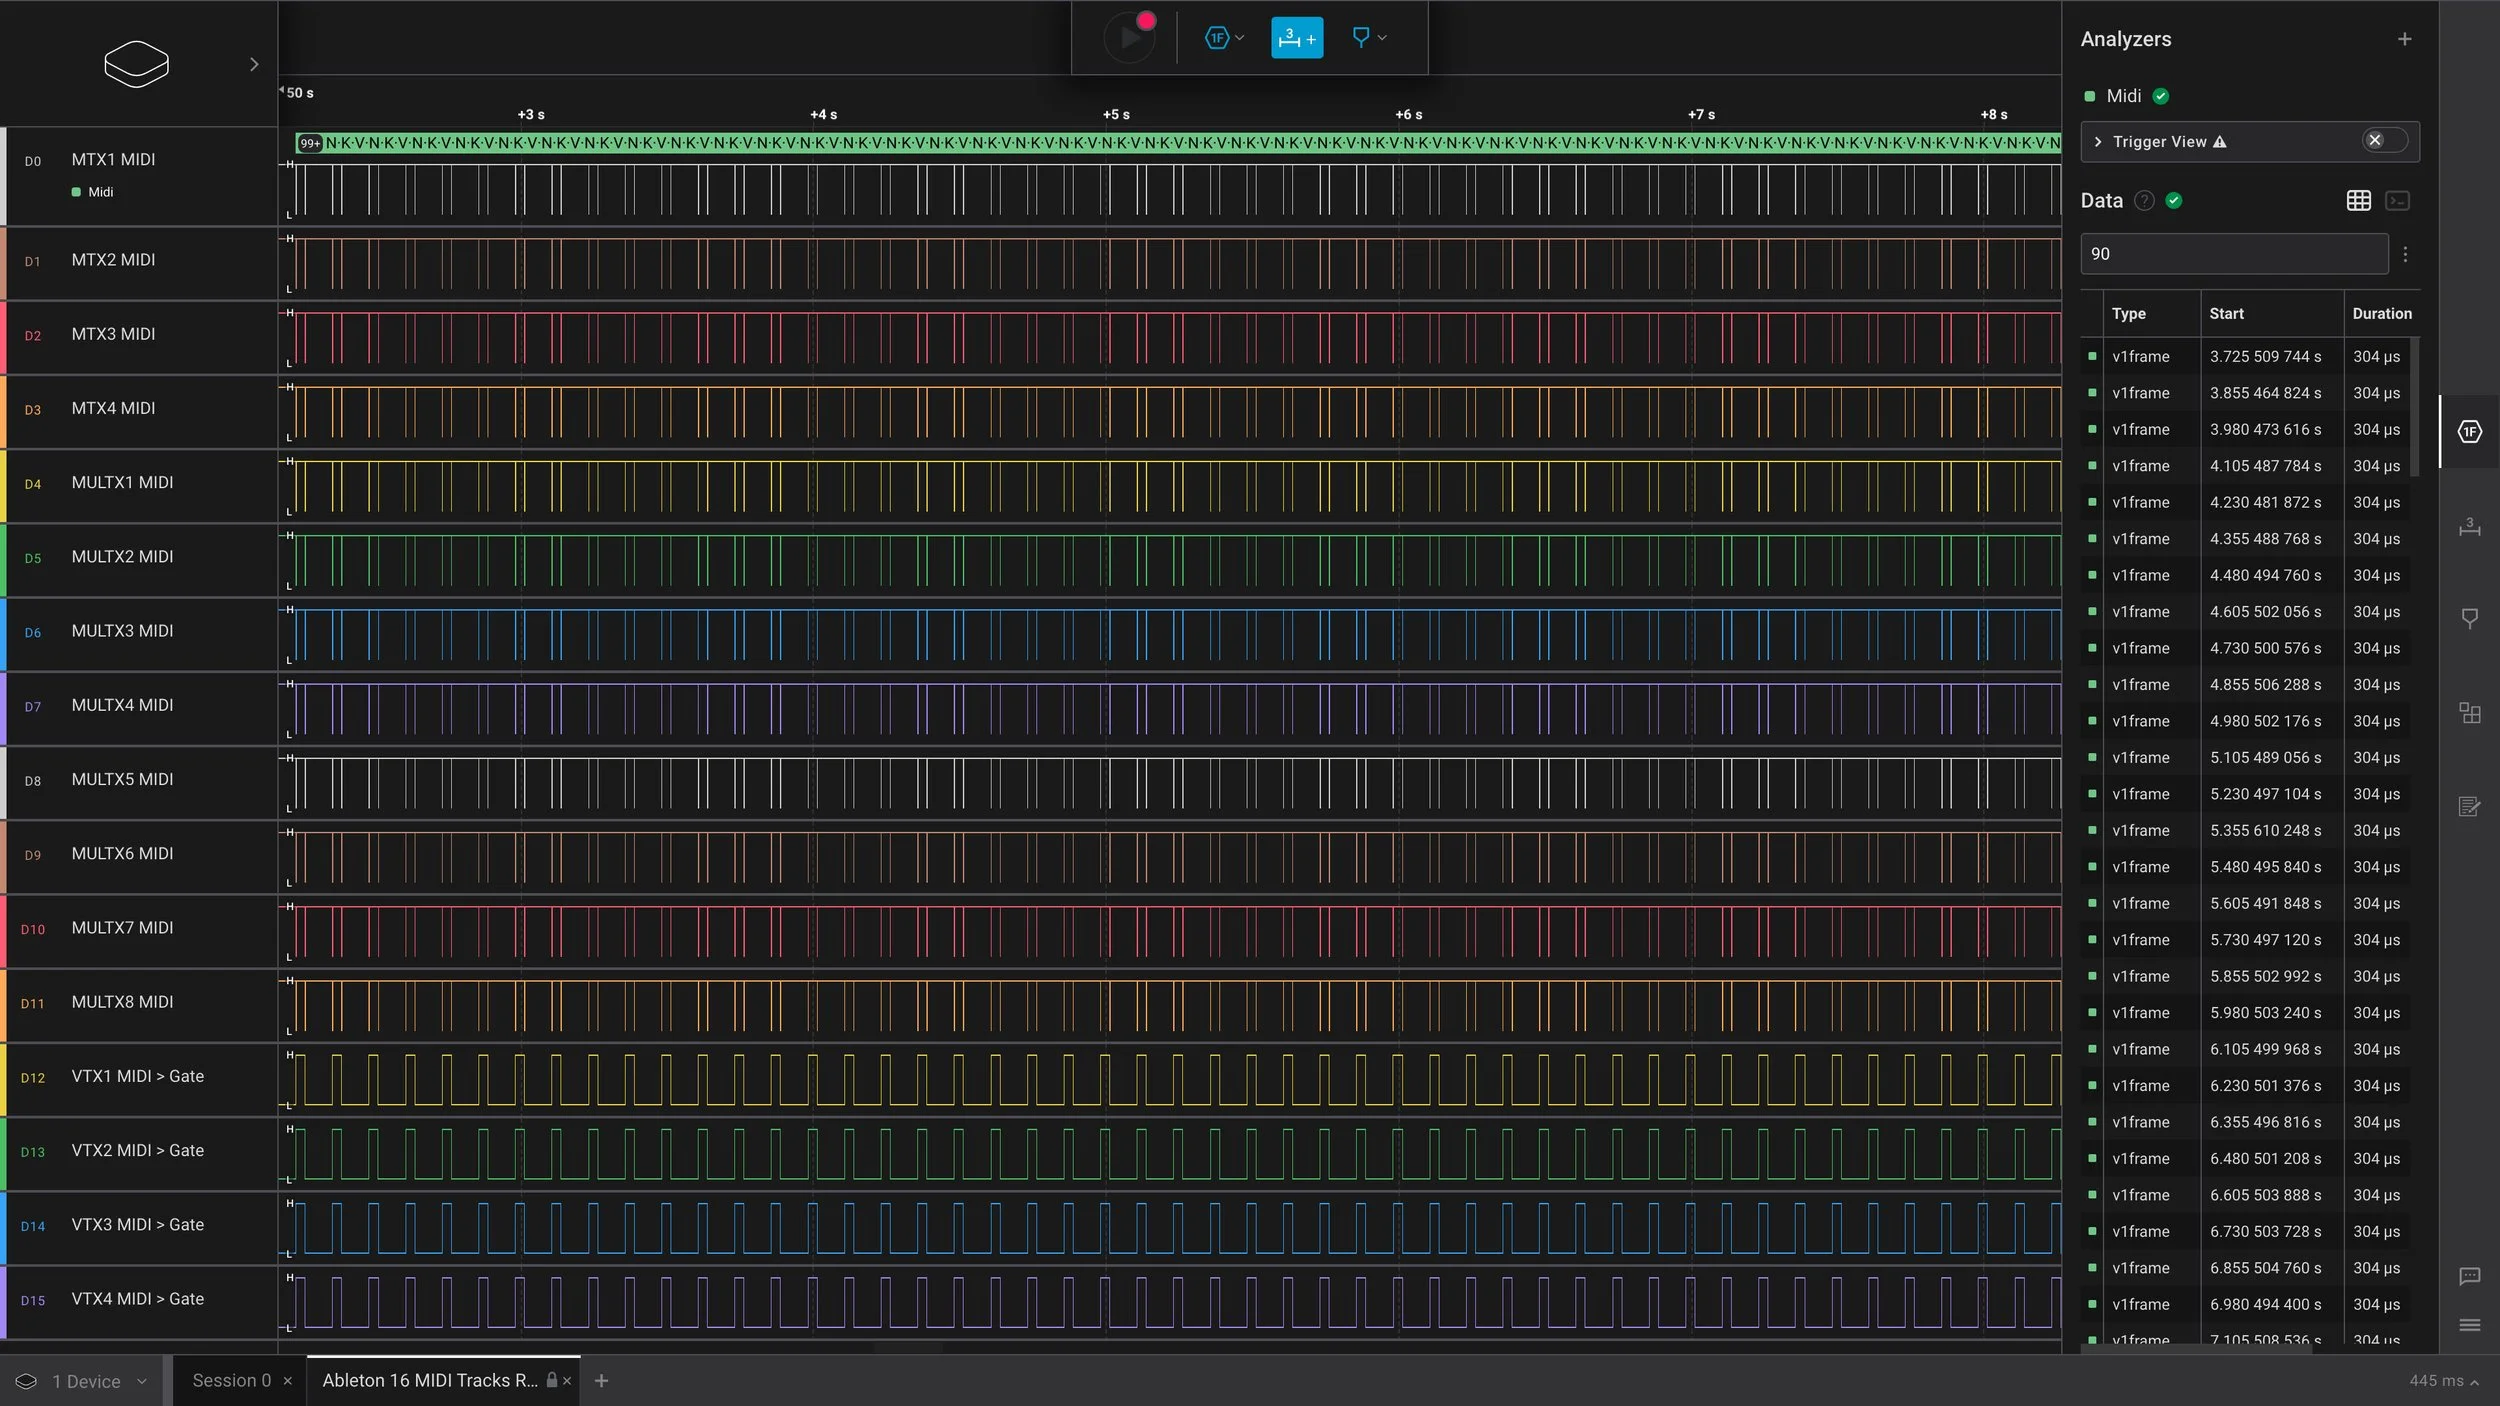Click the add measurement toolbar button

click(x=1296, y=38)
